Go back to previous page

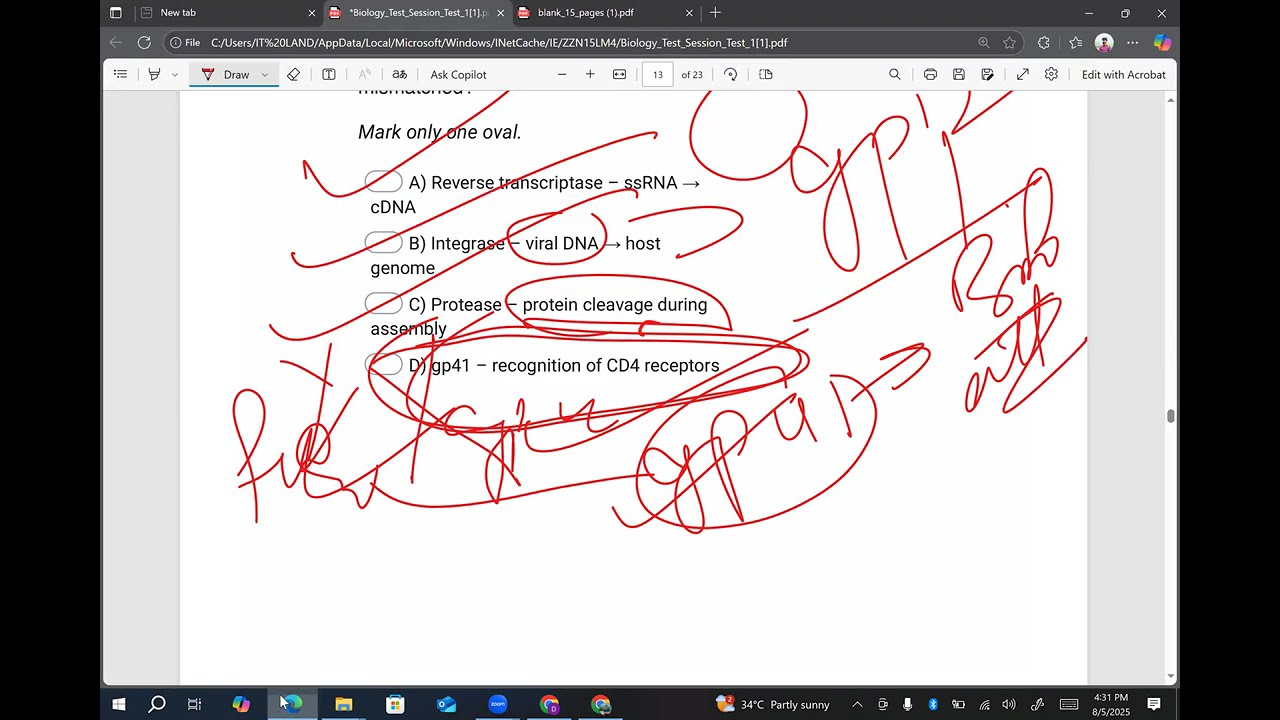116,43
